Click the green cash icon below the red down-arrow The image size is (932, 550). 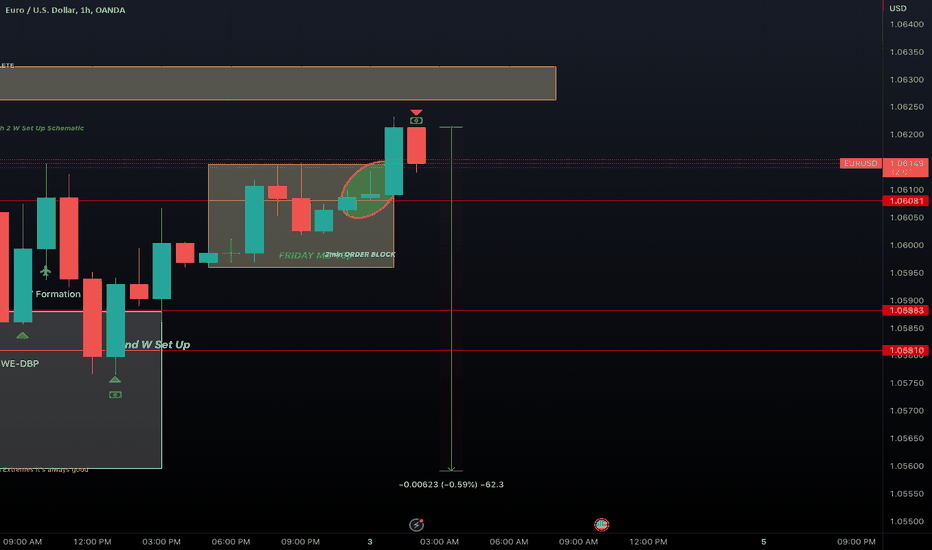[x=416, y=121]
